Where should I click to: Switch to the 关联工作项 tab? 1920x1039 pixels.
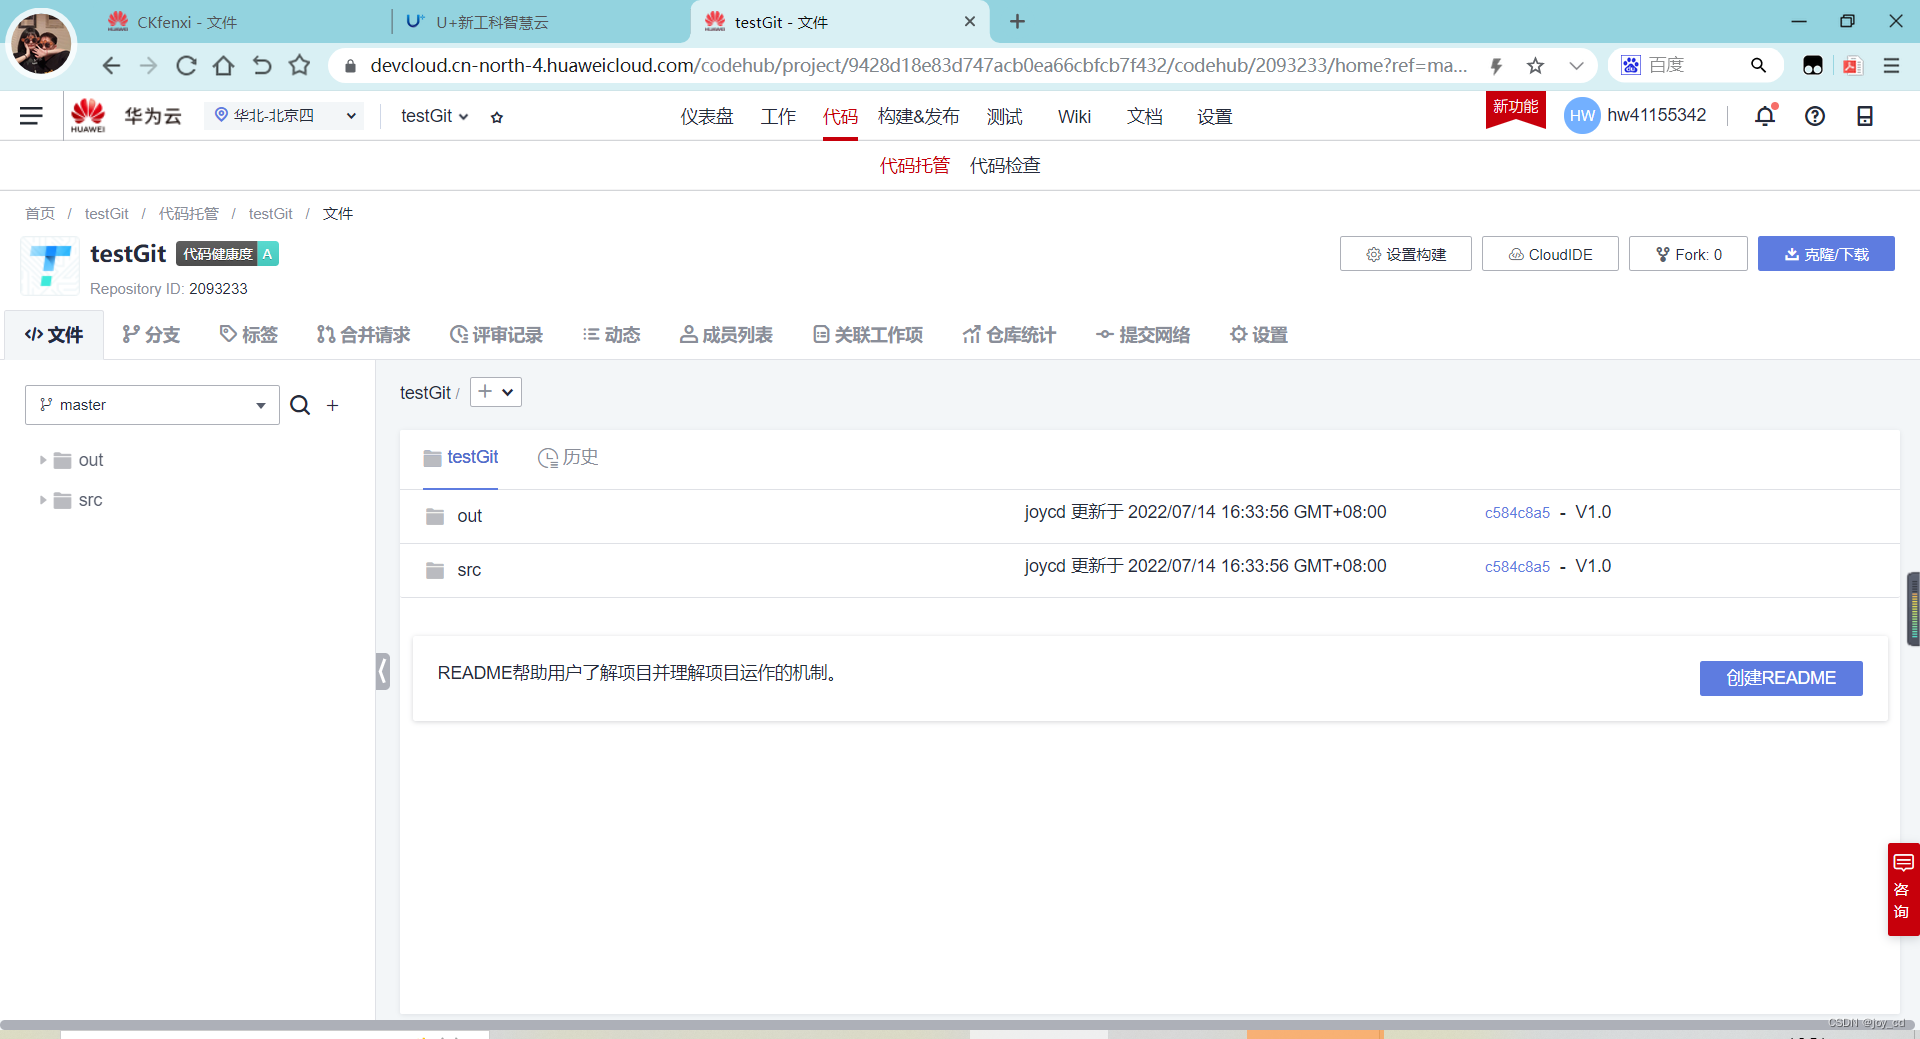click(x=868, y=335)
